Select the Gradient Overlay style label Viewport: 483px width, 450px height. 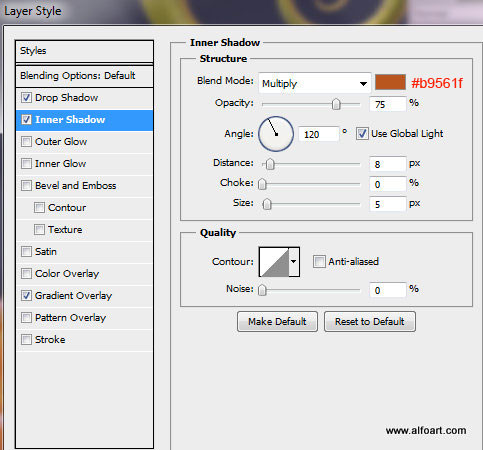coord(73,296)
